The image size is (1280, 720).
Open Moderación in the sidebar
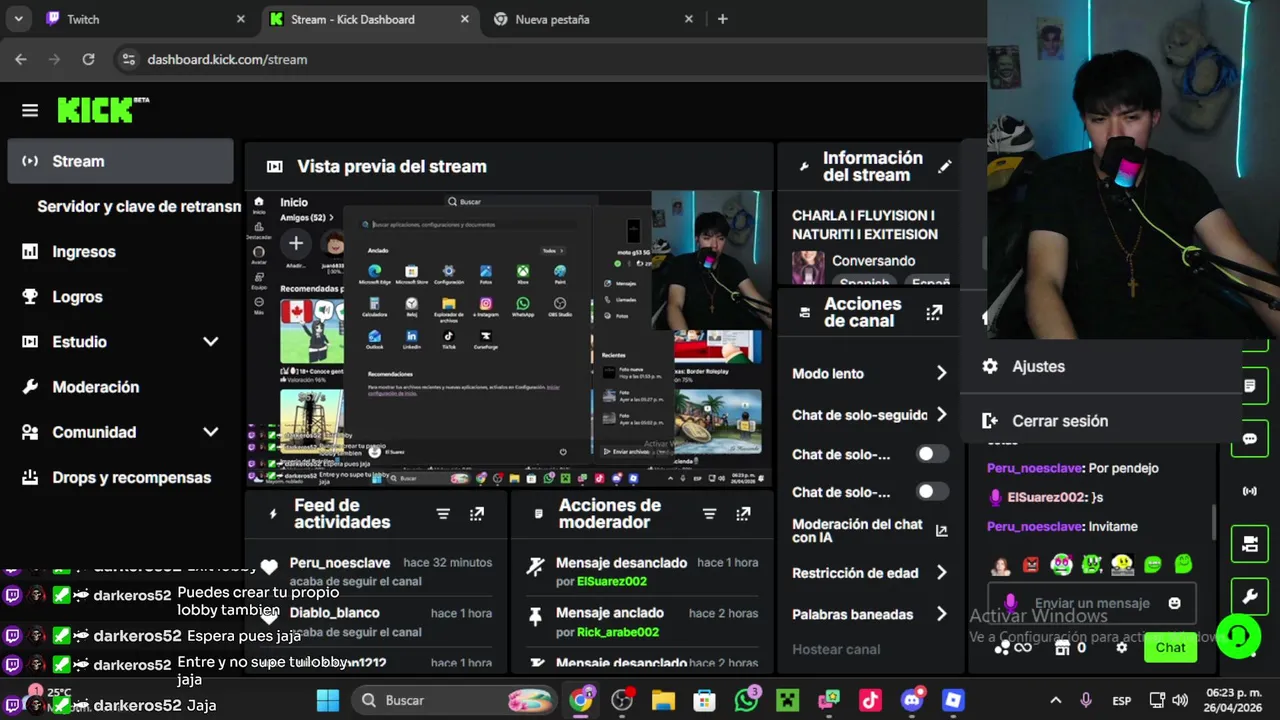click(x=120, y=387)
